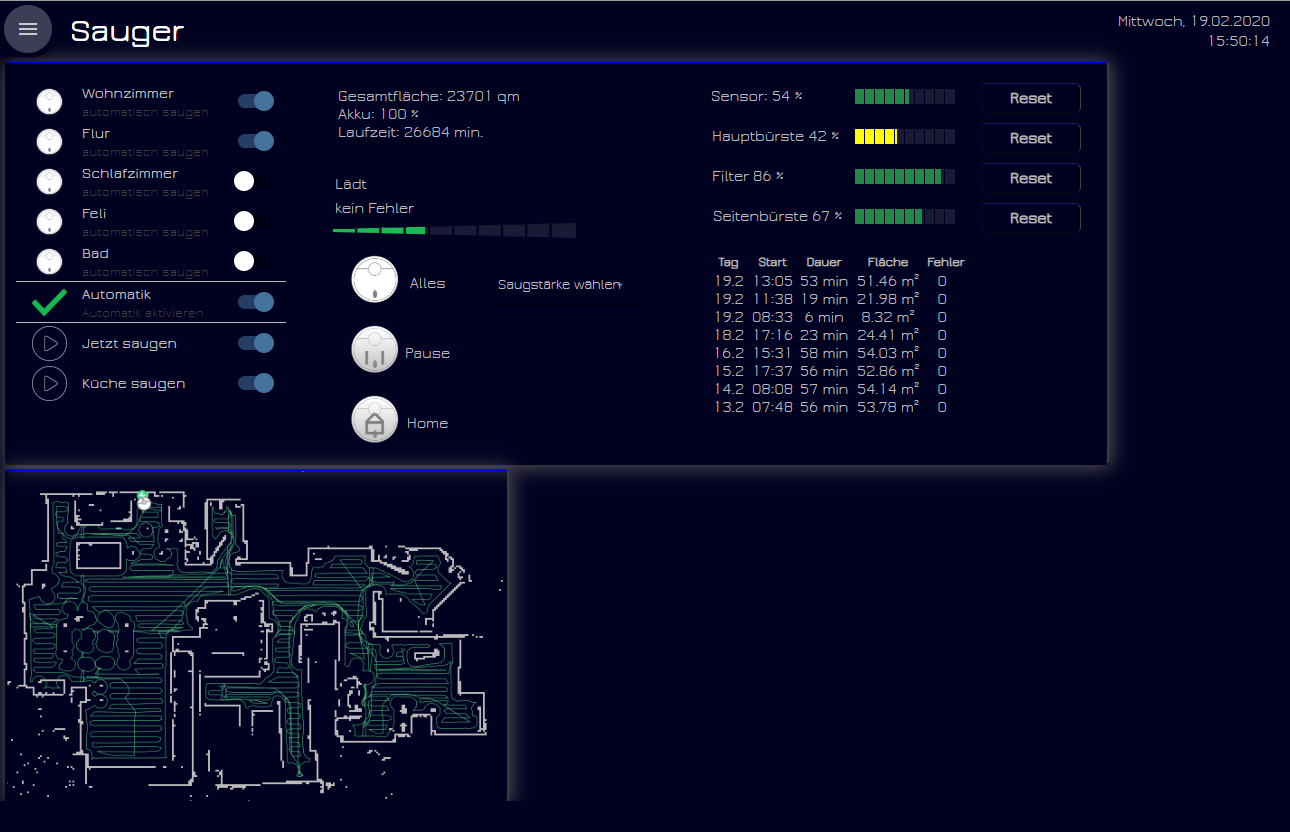Enable Feli automatic vacuuming switch

tap(251, 221)
